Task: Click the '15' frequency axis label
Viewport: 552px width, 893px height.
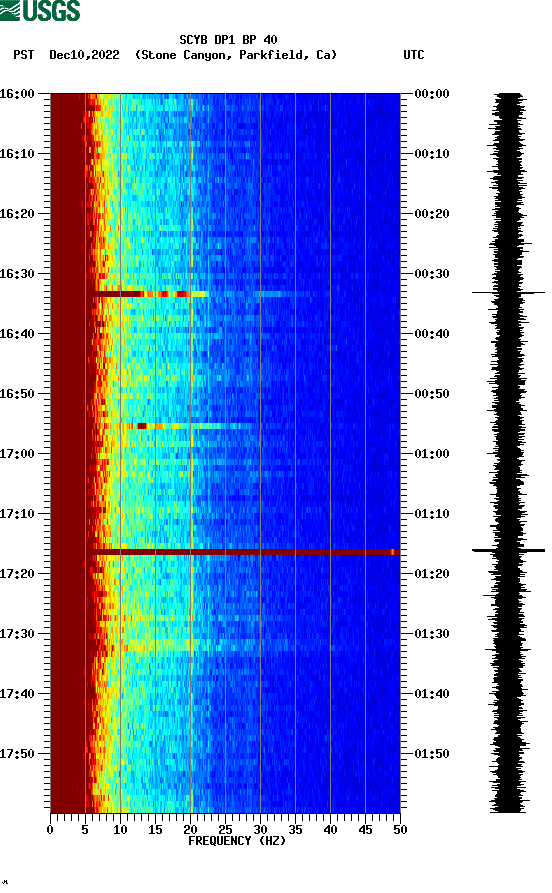Action: click(x=155, y=830)
